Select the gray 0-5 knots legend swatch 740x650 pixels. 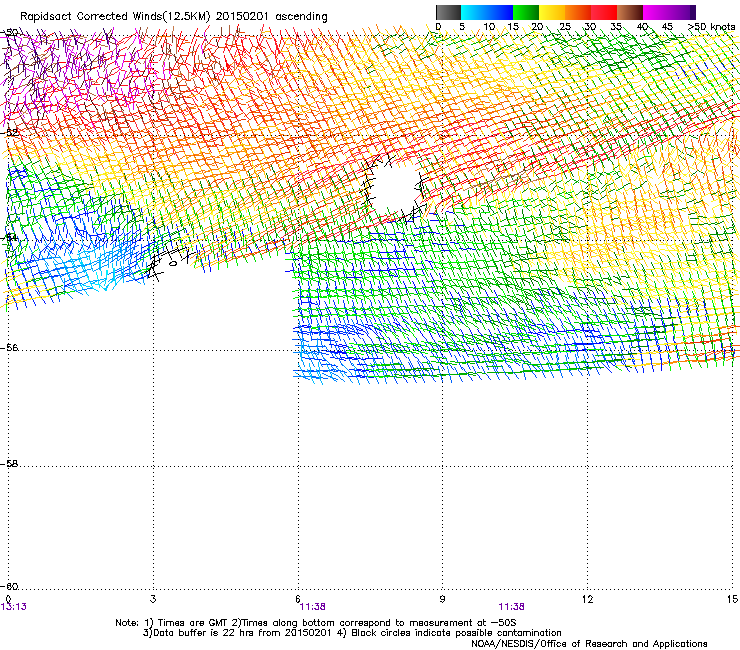(x=448, y=12)
